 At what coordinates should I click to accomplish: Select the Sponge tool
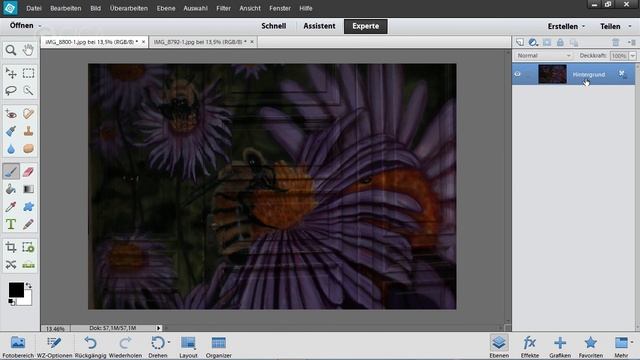[x=28, y=149]
